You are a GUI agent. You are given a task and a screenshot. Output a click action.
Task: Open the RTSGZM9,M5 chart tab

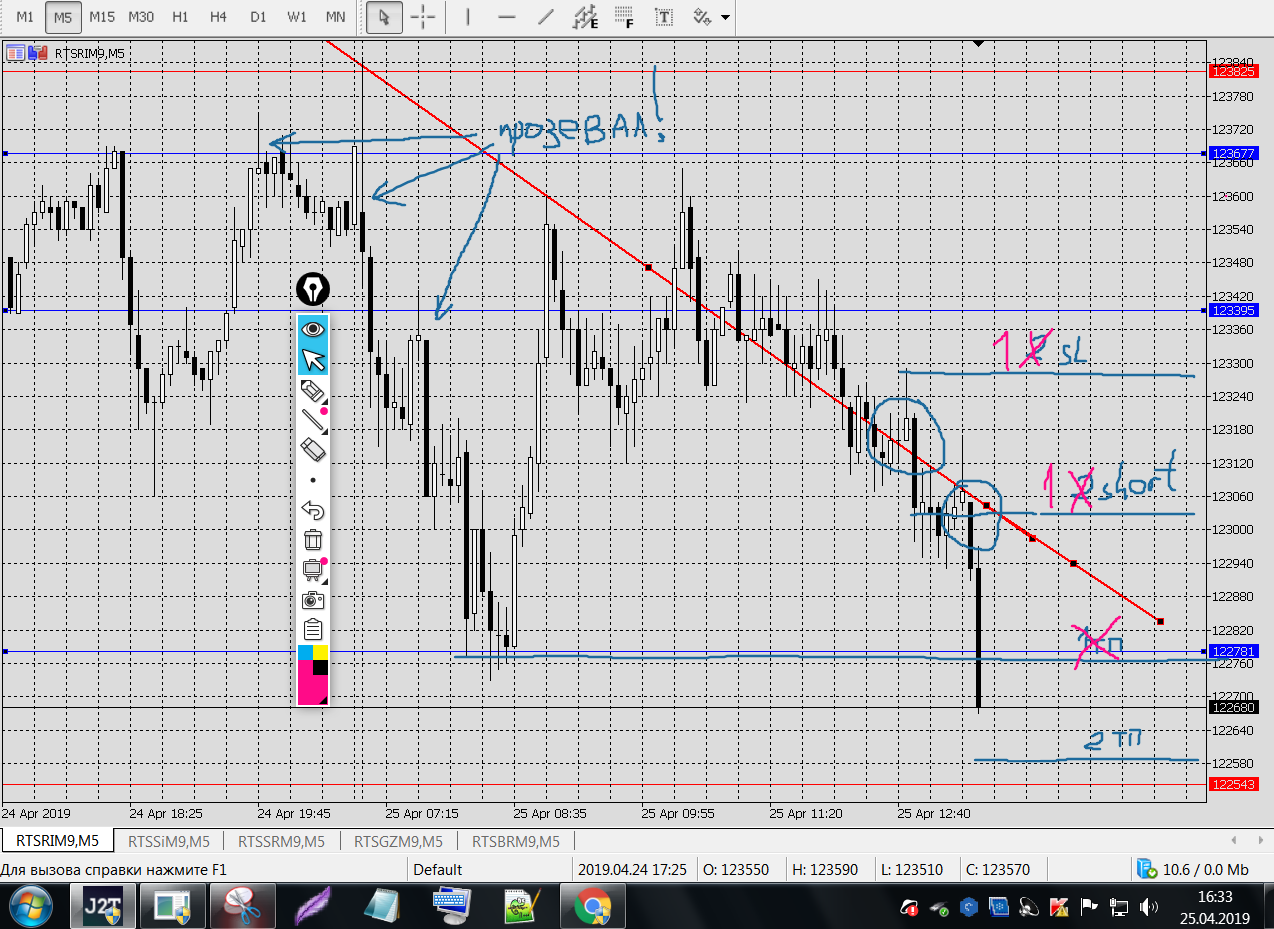coord(399,841)
